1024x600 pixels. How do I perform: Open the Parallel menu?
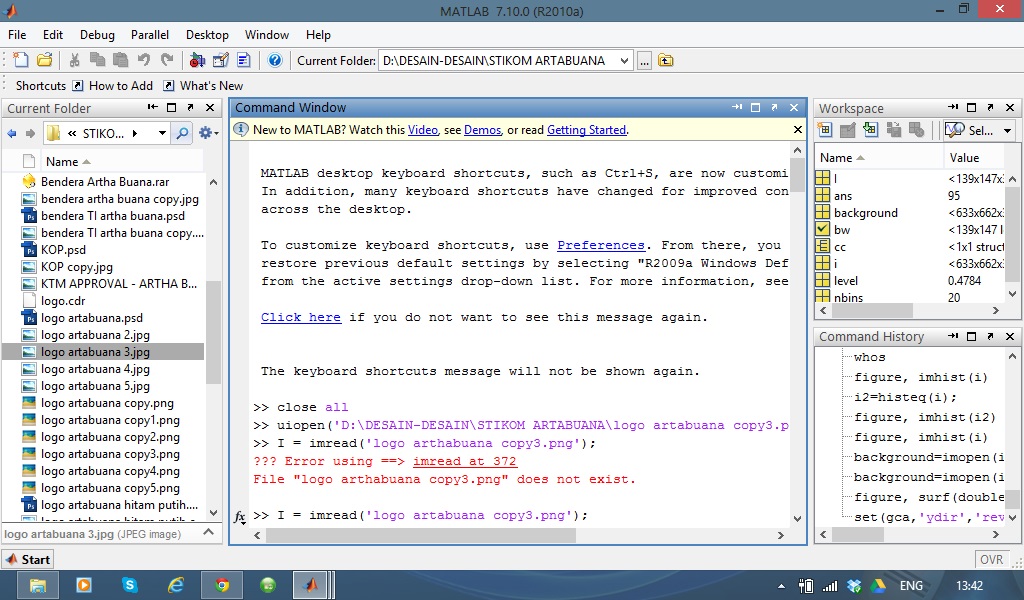[x=150, y=34]
